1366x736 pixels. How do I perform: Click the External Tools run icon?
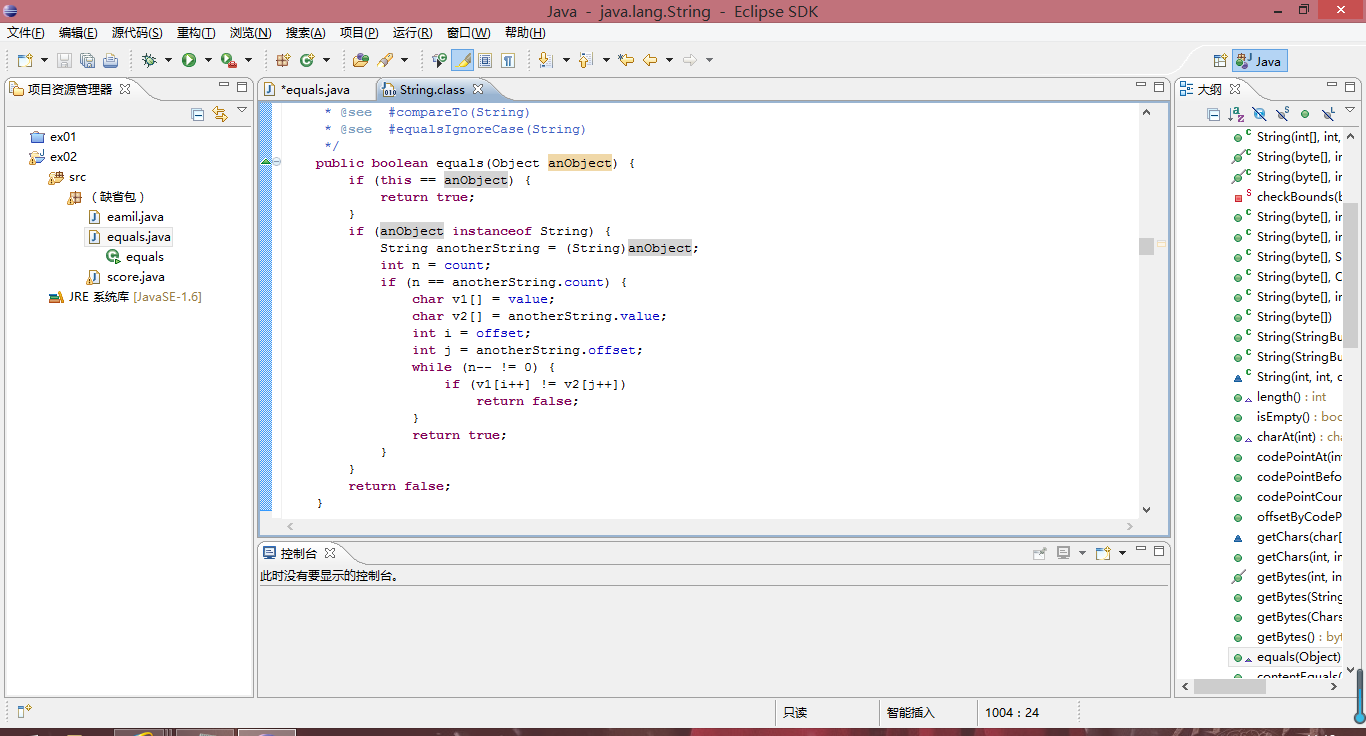[228, 60]
